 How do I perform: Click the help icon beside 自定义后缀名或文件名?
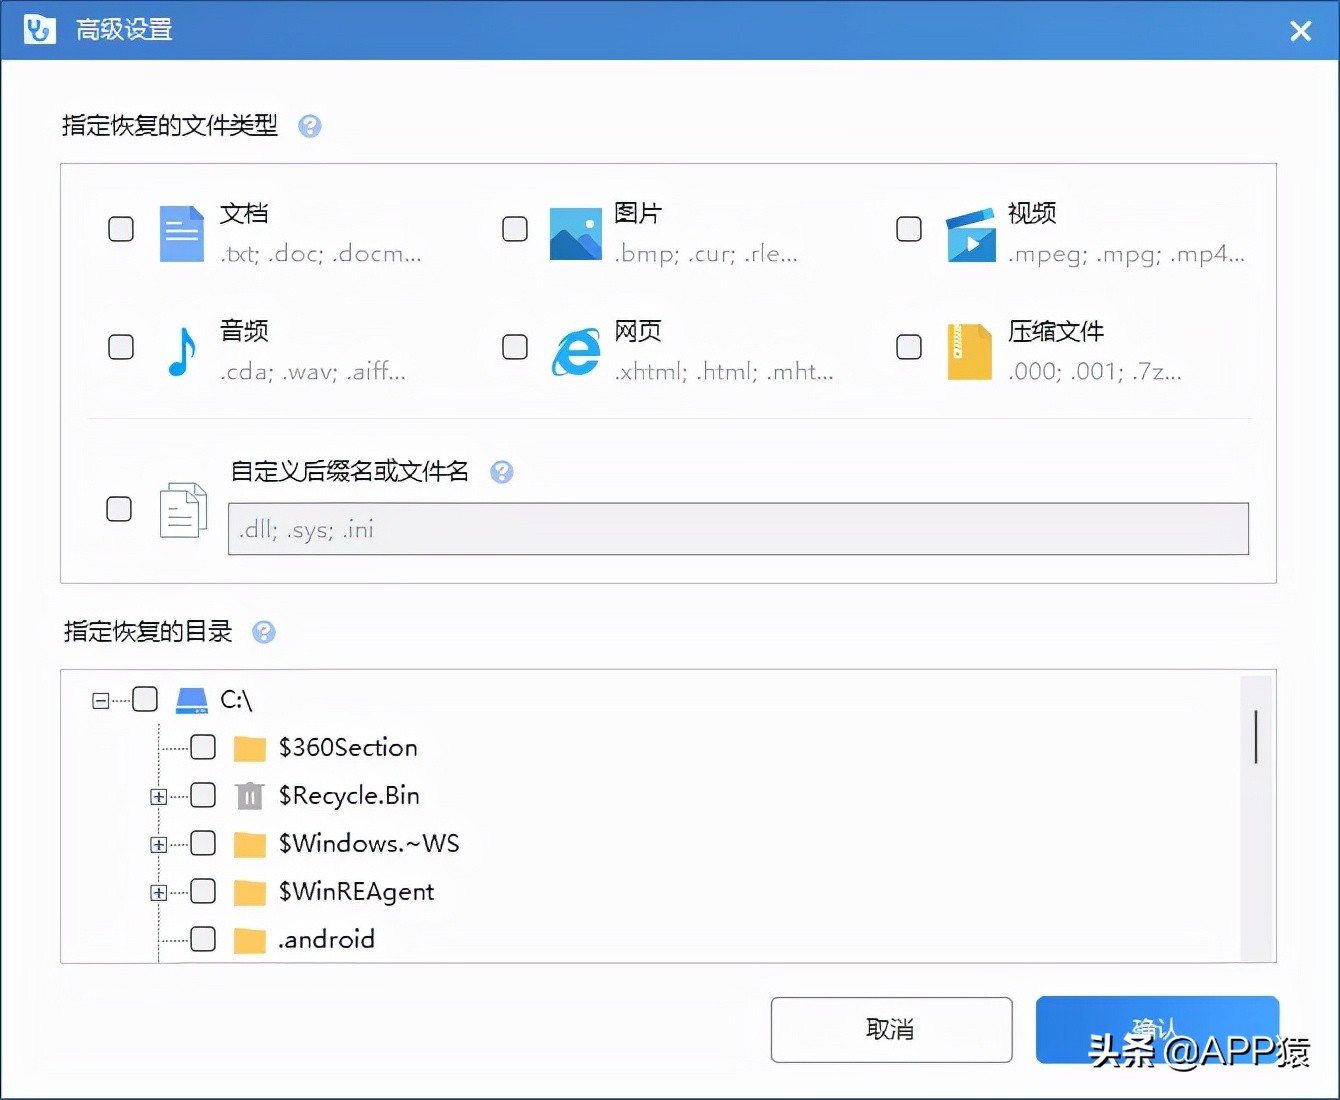(503, 472)
